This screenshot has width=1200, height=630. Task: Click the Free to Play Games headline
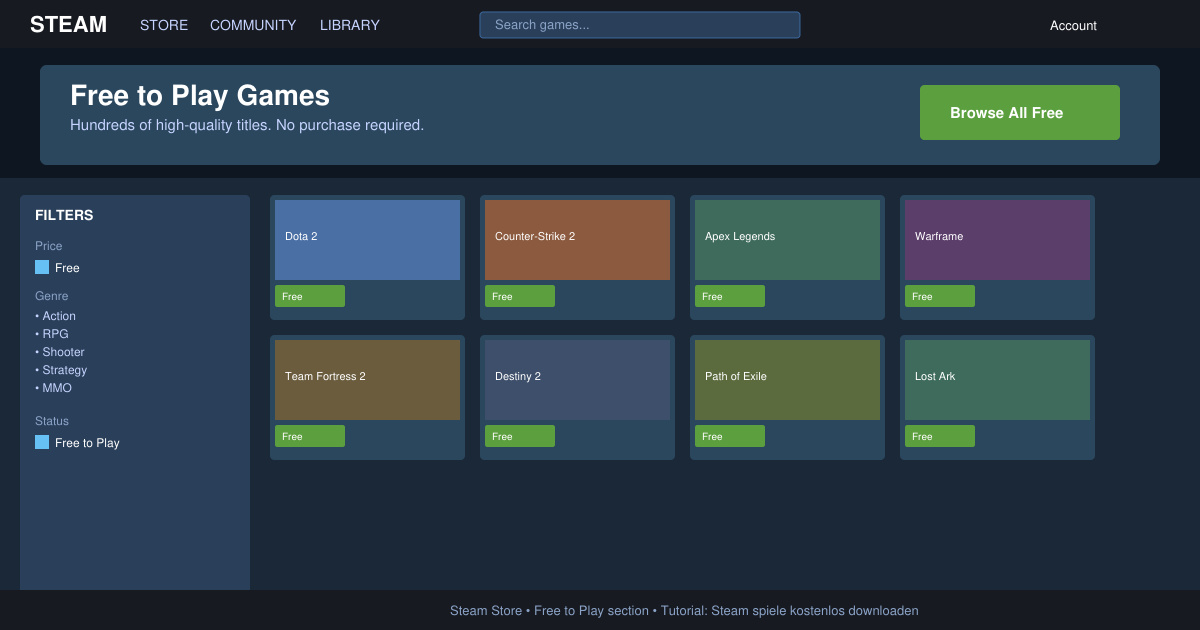(x=200, y=96)
